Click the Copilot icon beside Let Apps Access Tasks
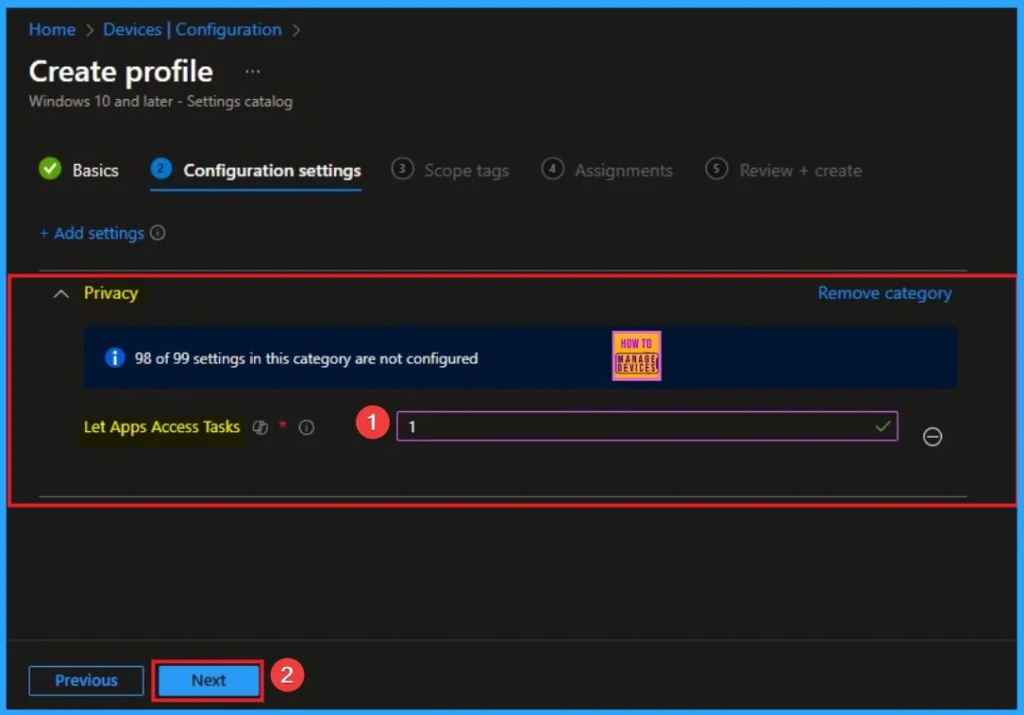 coord(261,428)
